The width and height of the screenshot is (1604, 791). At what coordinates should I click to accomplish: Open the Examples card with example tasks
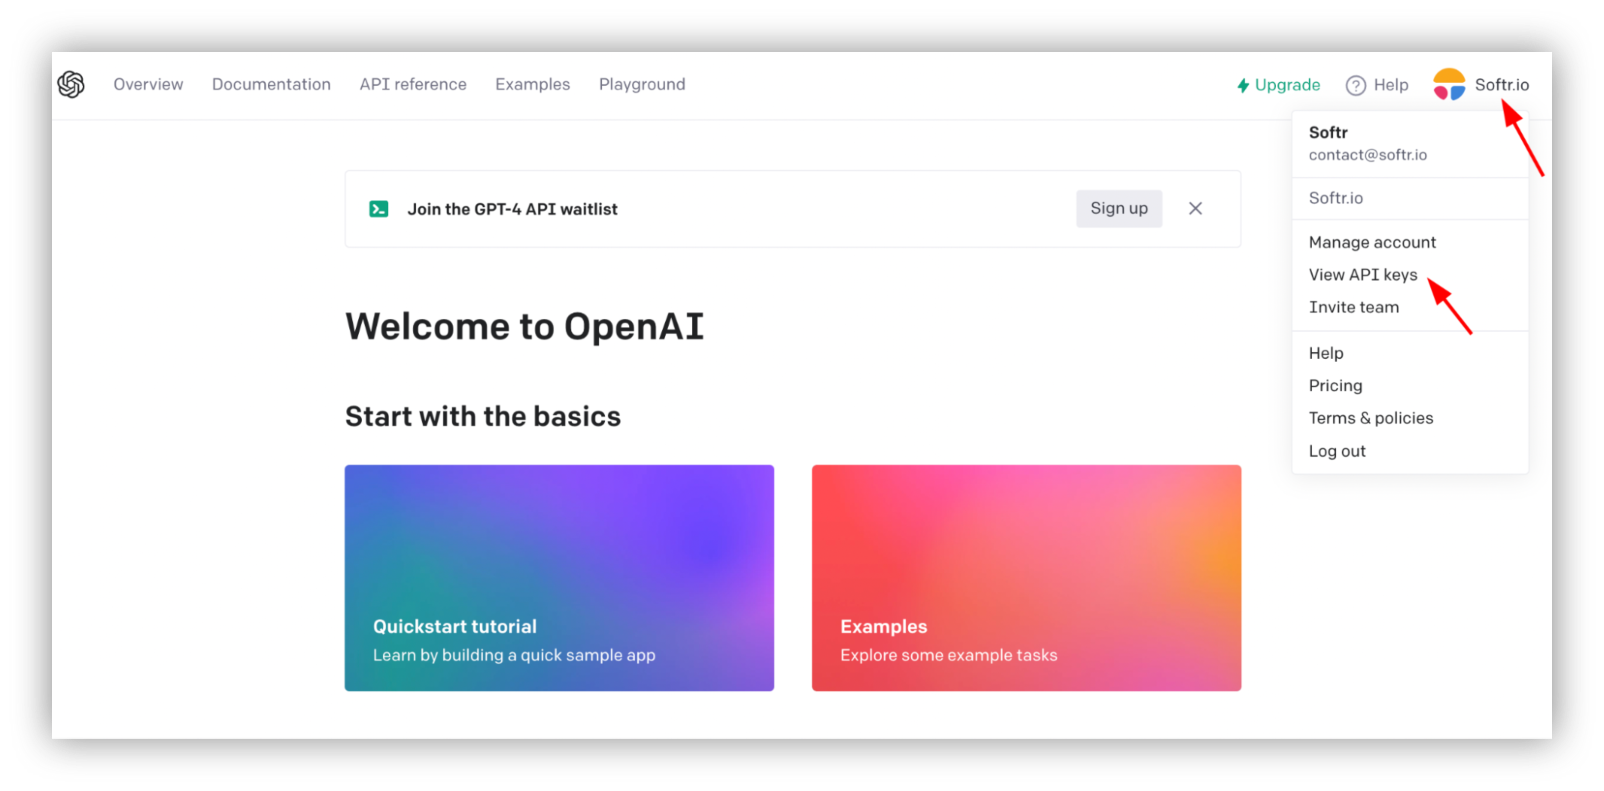tap(1026, 578)
